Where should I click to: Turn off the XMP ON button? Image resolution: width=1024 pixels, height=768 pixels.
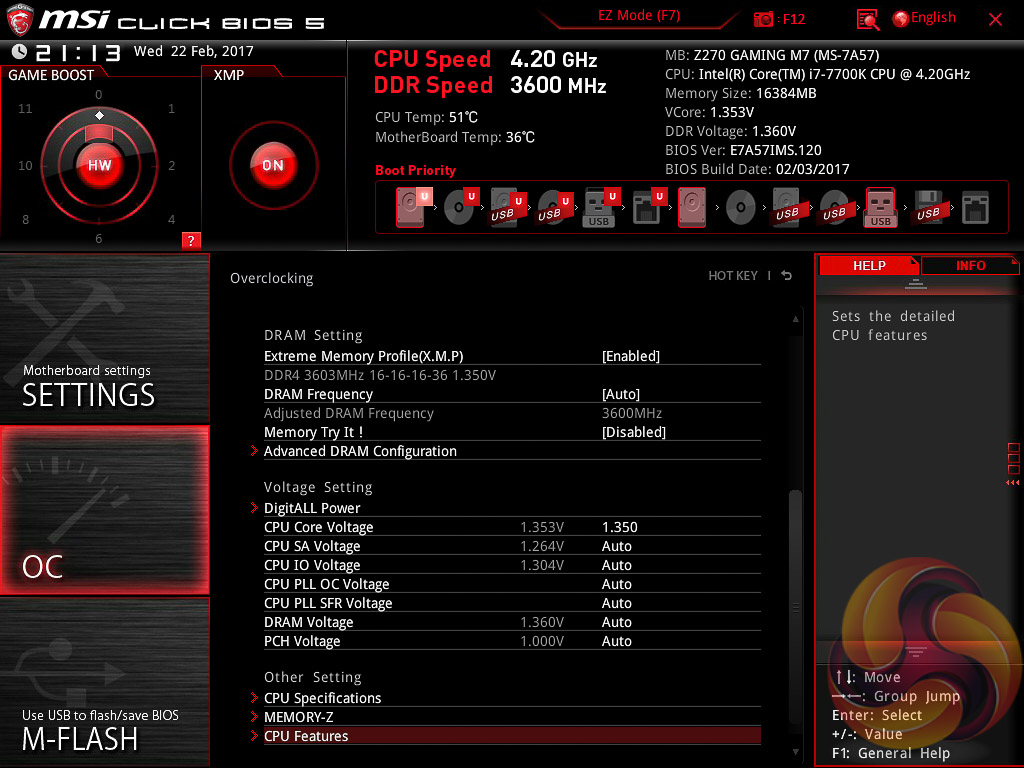(273, 165)
